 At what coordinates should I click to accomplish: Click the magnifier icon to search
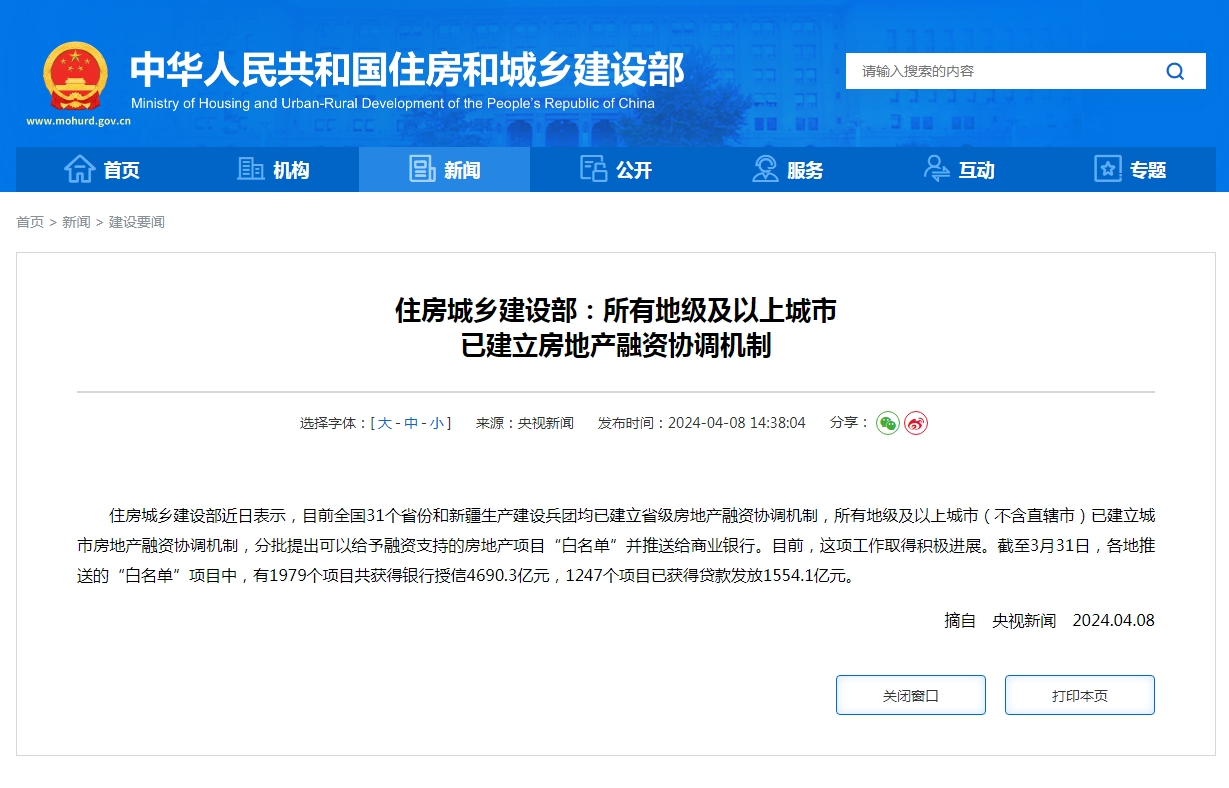point(1175,71)
